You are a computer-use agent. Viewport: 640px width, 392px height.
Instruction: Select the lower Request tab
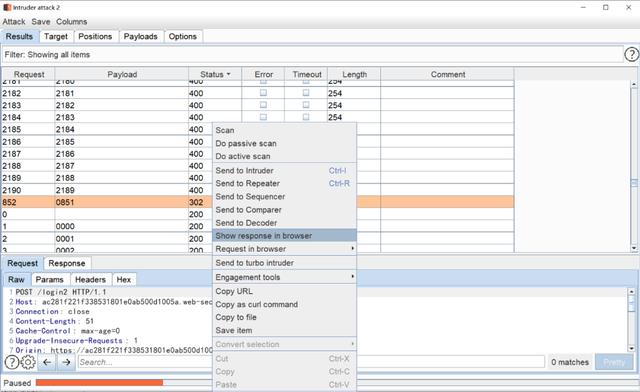coord(22,263)
